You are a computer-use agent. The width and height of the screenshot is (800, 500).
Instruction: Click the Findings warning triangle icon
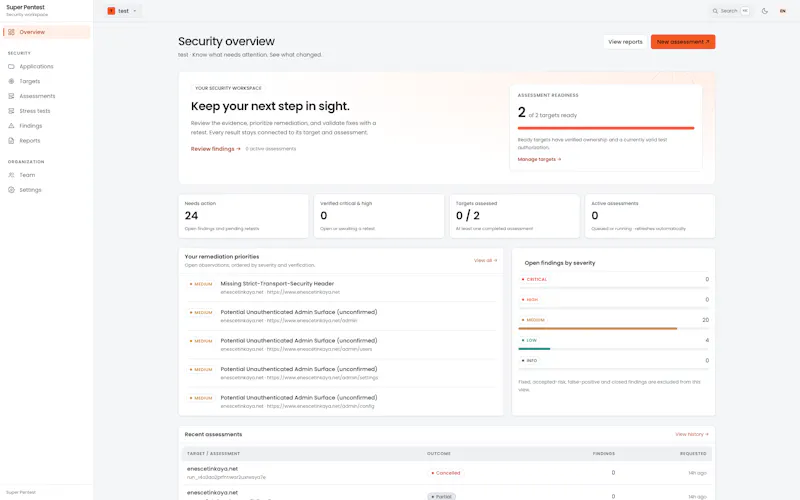point(11,126)
